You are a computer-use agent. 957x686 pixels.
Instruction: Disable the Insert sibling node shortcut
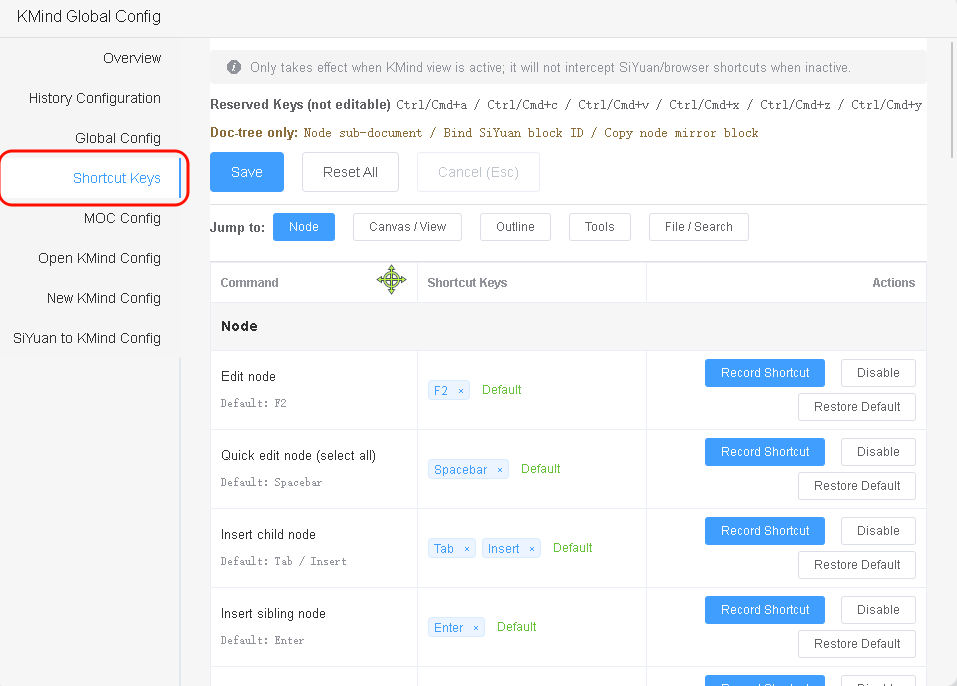[x=878, y=610]
